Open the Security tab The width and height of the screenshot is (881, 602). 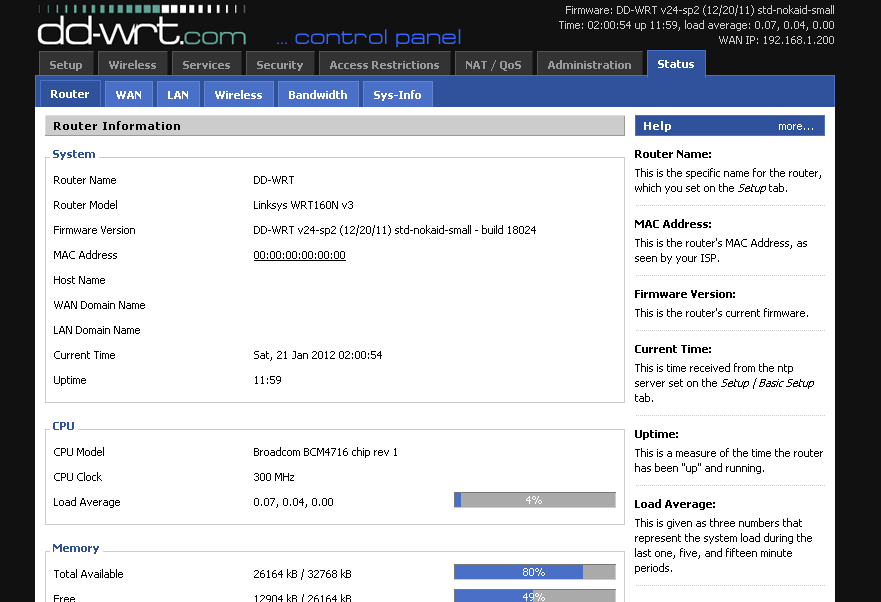(280, 65)
